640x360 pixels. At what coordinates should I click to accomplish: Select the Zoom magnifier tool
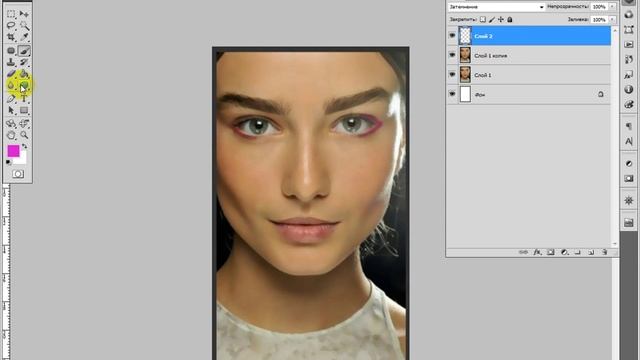pyautogui.click(x=24, y=135)
